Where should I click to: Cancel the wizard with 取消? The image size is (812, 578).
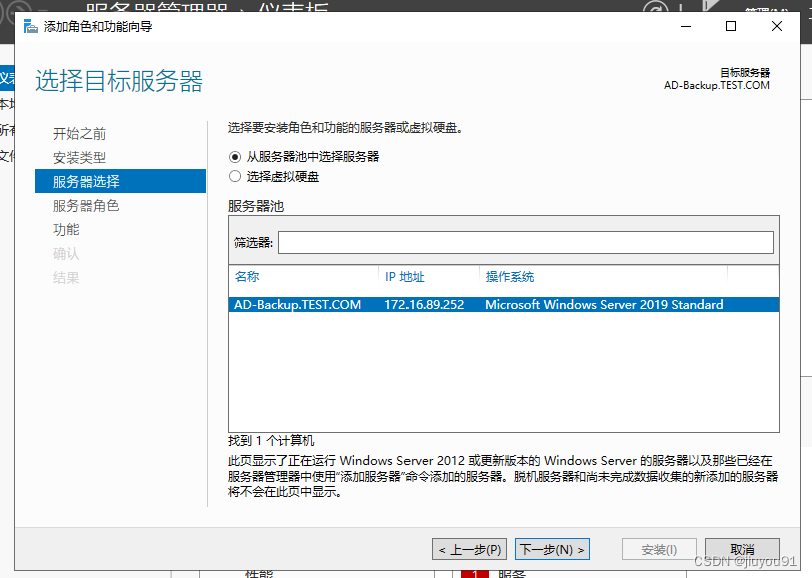(742, 549)
